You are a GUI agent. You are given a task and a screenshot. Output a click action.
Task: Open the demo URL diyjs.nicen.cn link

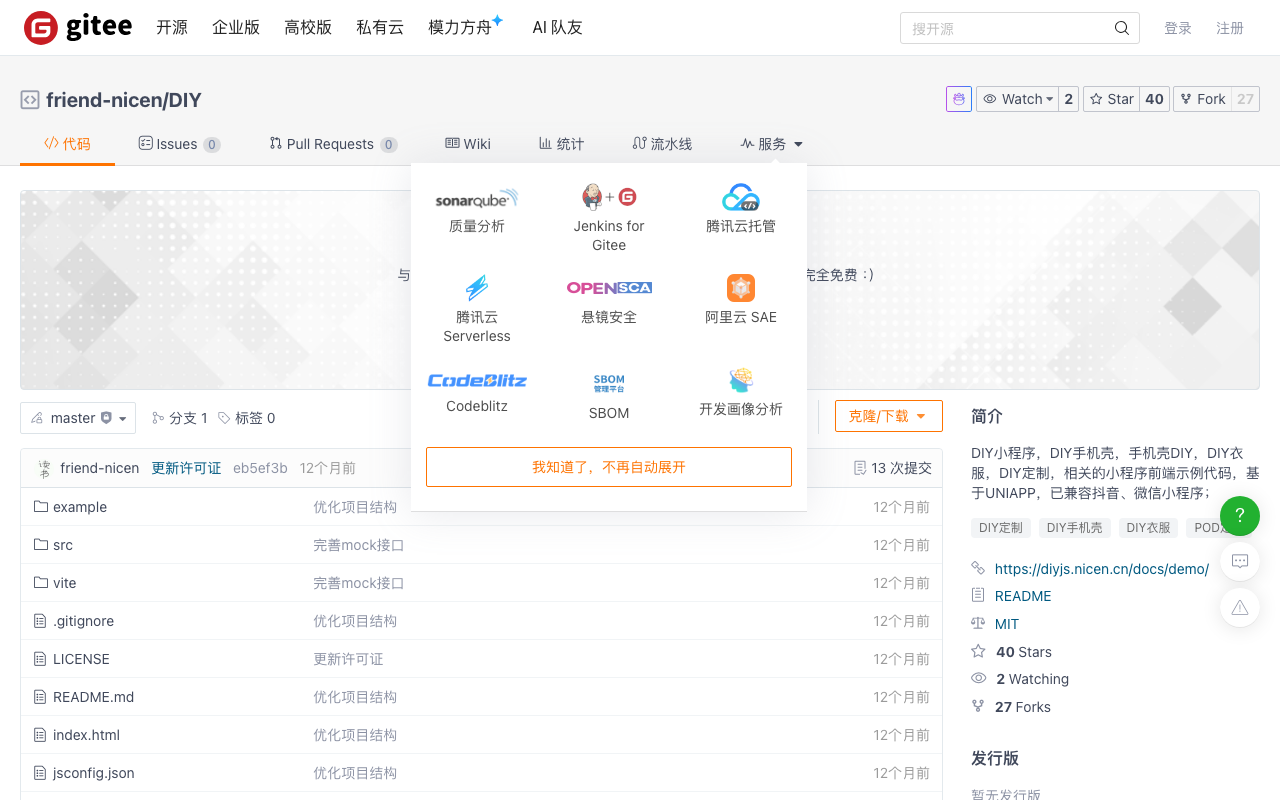[x=1101, y=568]
